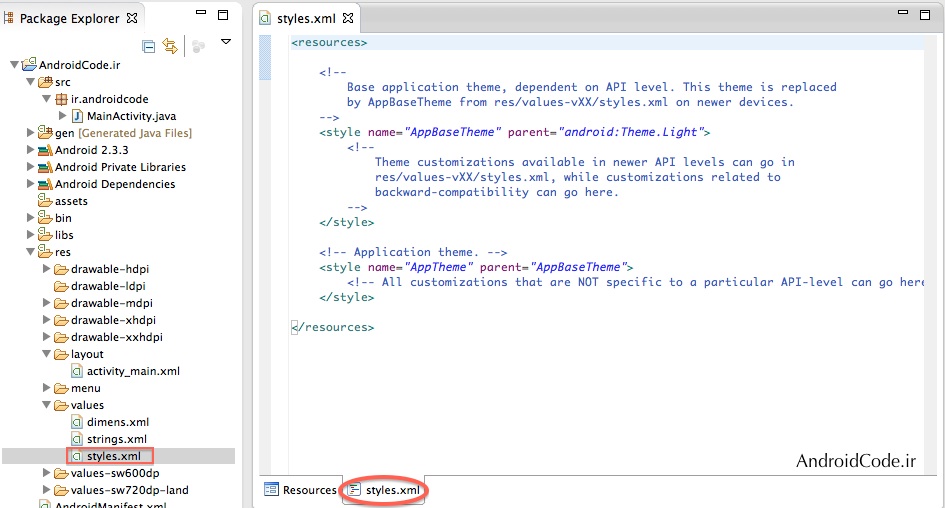Expand the values-sw600dp folder
Screen dimensions: 945x508
click(x=46, y=473)
